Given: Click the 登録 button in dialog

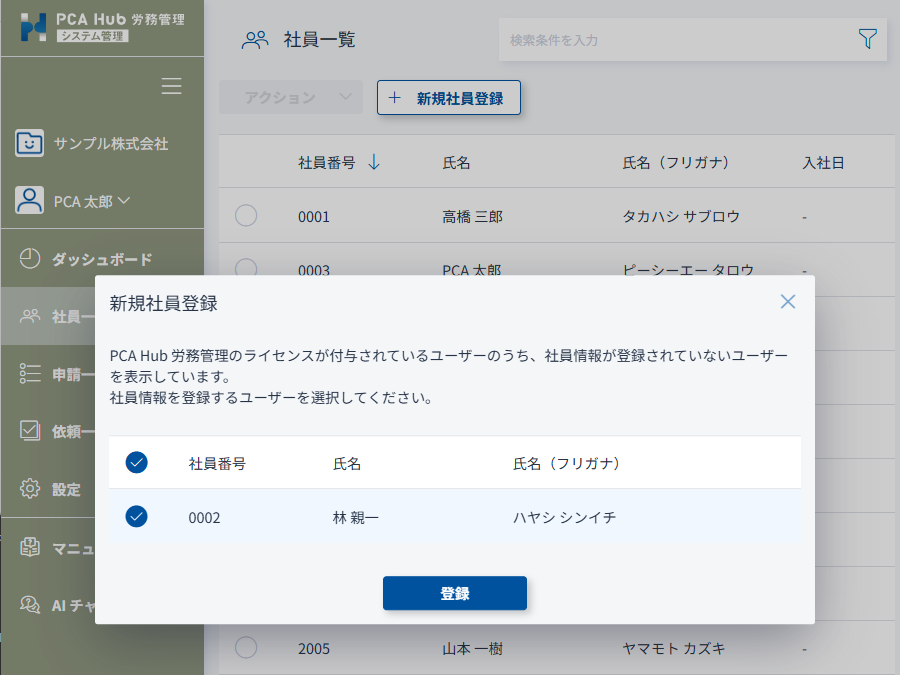Looking at the screenshot, I should 454,593.
